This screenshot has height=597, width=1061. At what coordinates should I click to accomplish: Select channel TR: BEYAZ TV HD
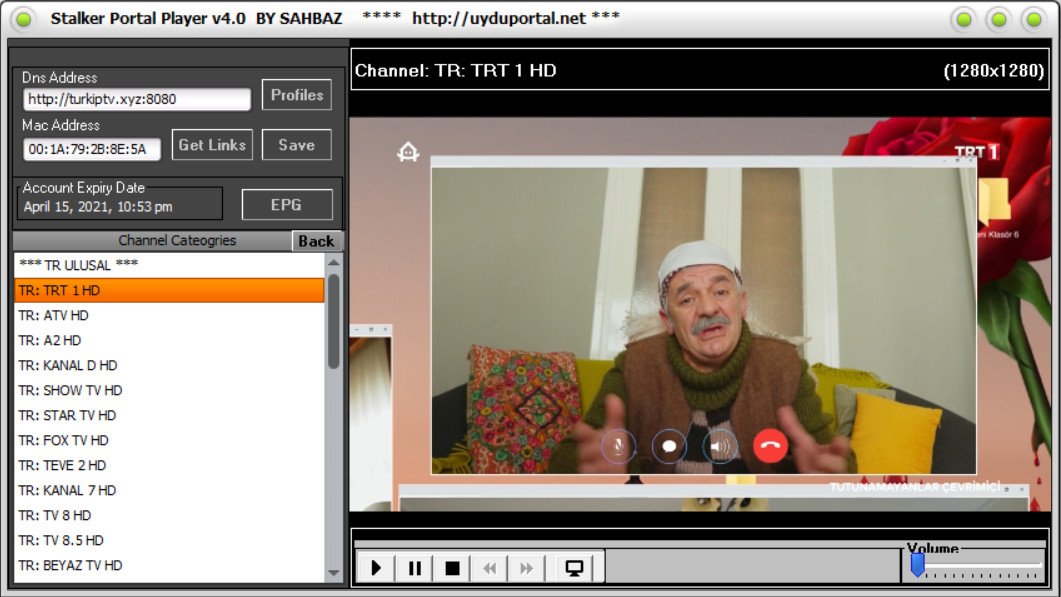click(169, 566)
